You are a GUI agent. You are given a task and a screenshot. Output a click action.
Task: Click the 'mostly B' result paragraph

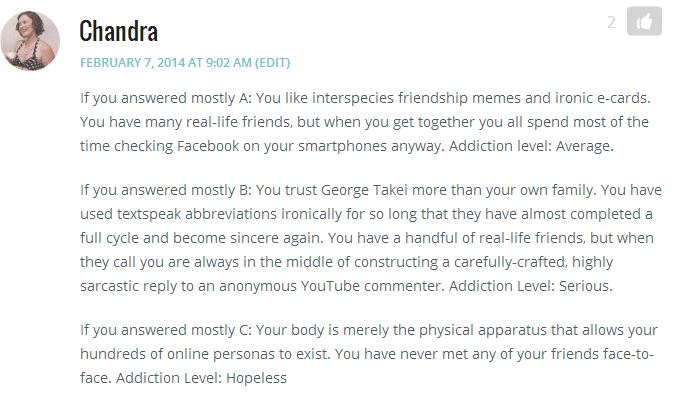371,238
